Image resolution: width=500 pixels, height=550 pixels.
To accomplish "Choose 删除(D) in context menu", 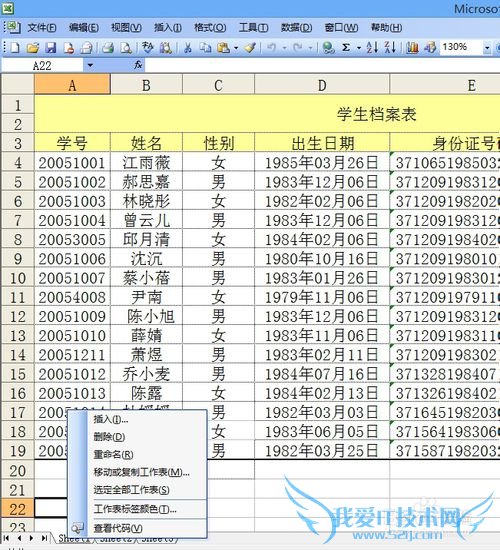I will 137,437.
